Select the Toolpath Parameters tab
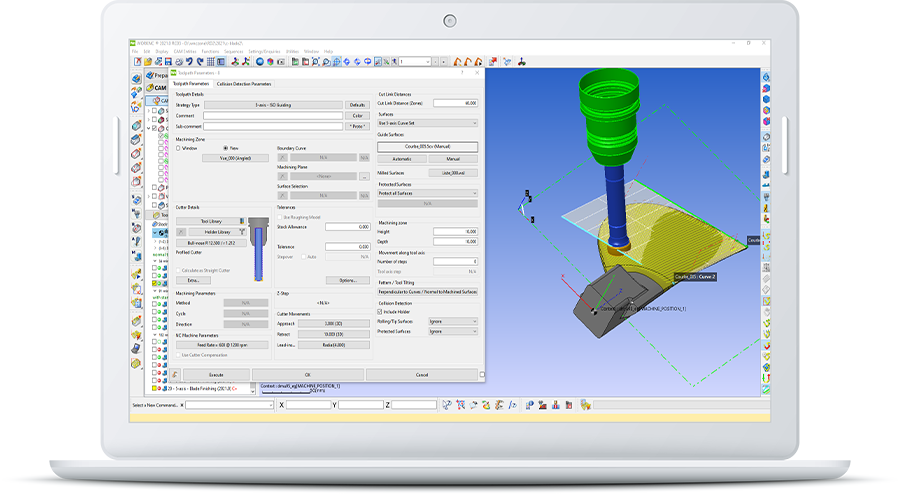The width and height of the screenshot is (900, 494). tap(191, 84)
